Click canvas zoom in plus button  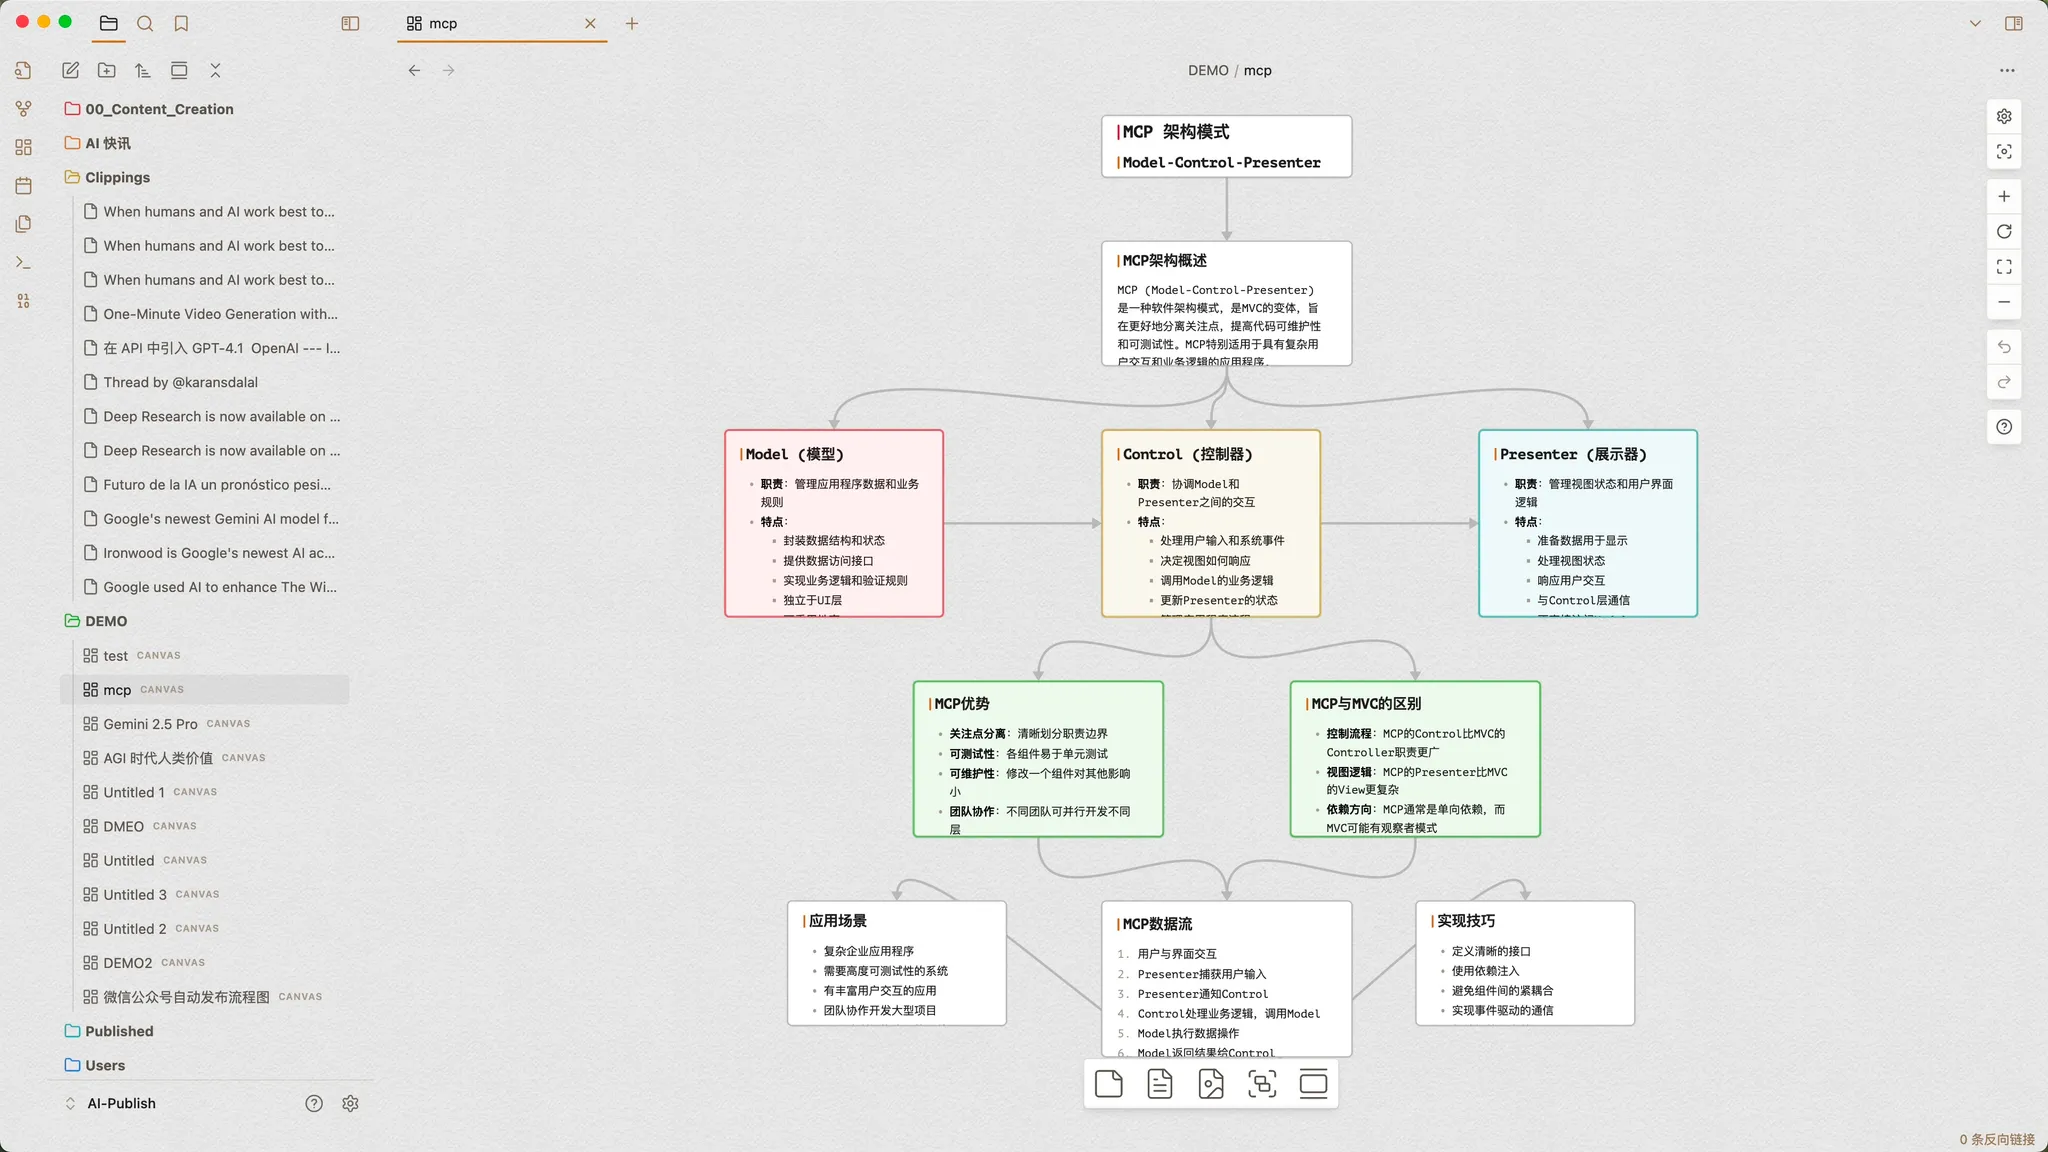click(2004, 196)
